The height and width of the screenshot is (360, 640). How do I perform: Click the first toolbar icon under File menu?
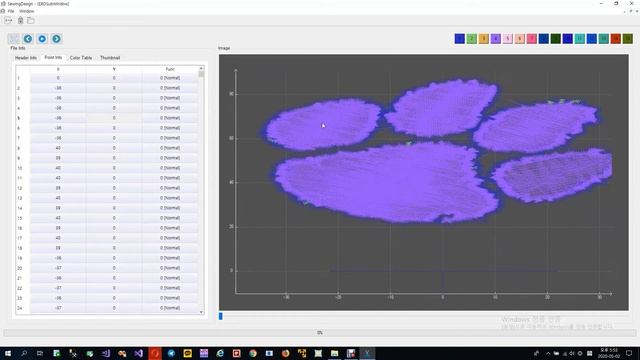[8, 20]
